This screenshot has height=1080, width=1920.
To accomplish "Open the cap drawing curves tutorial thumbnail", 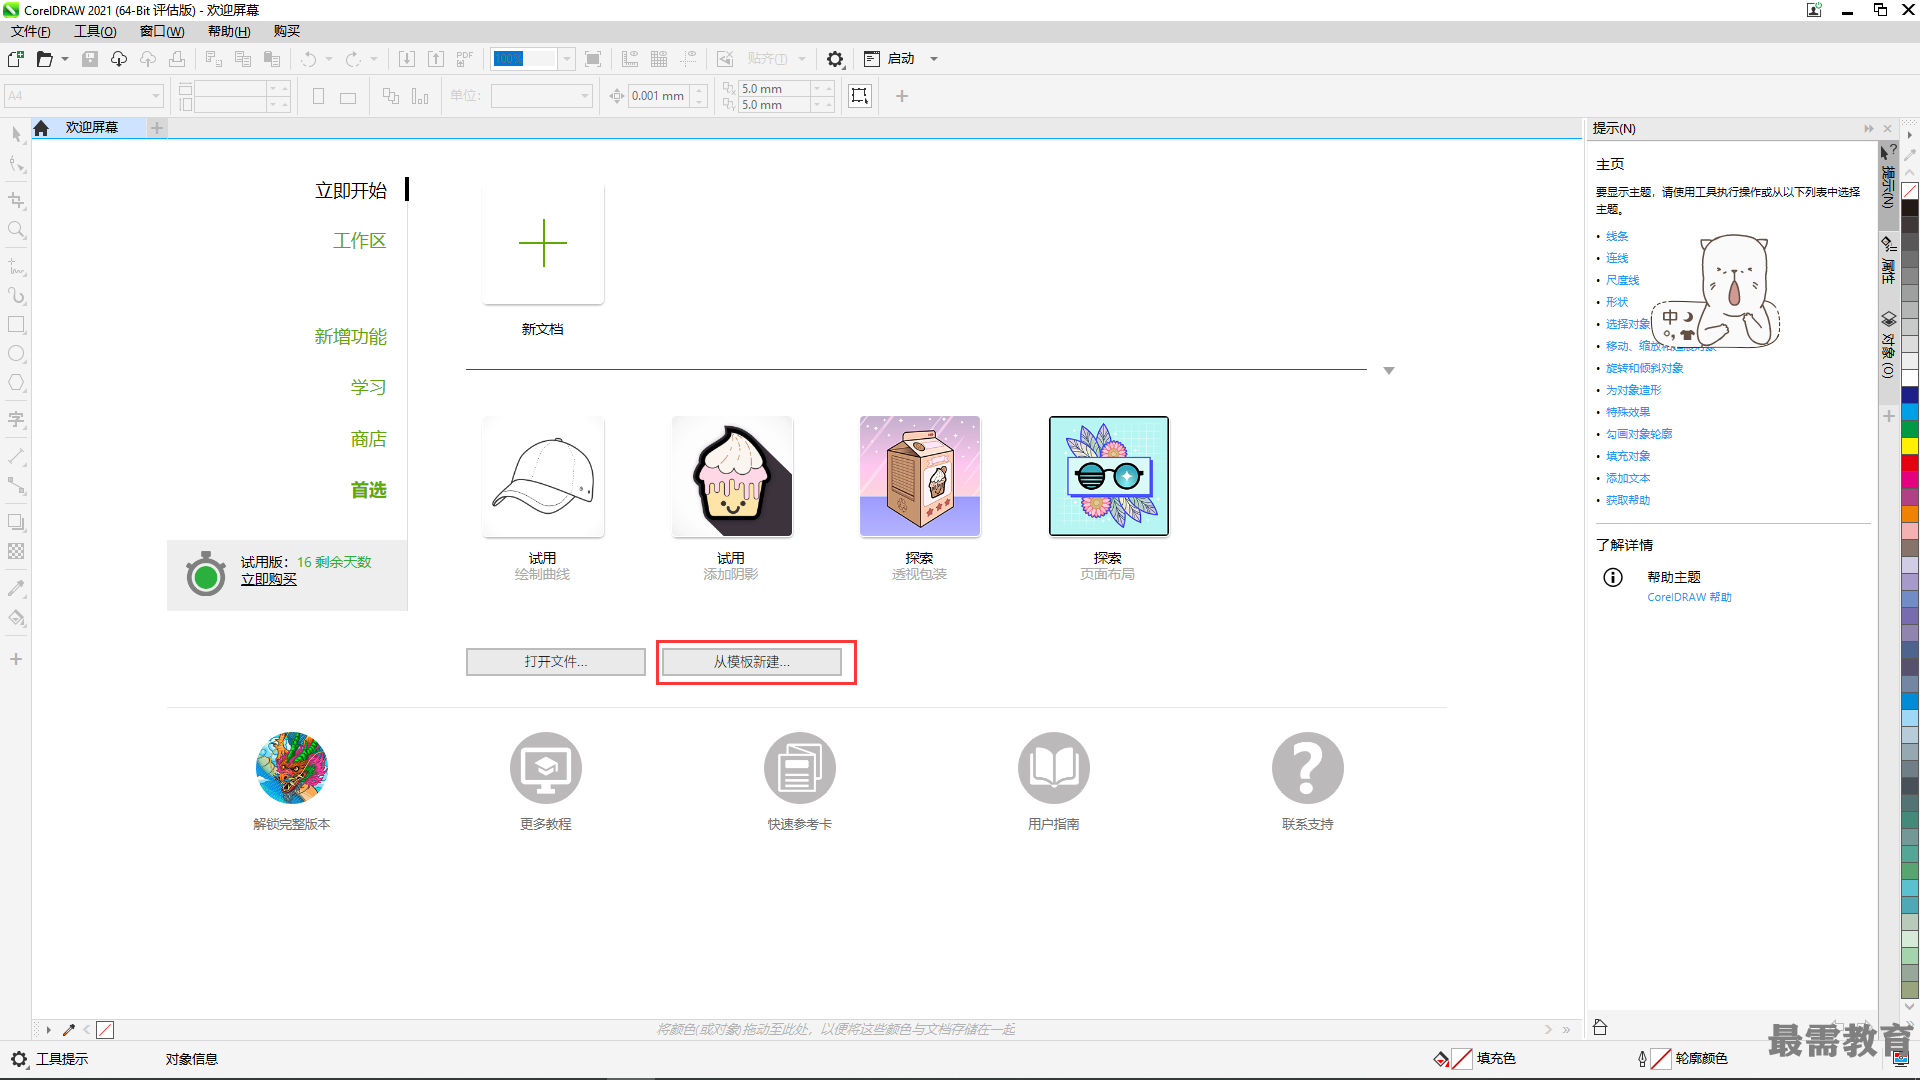I will click(x=544, y=477).
